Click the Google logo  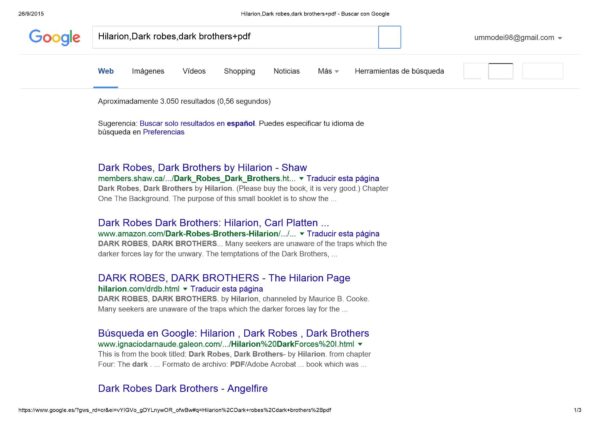click(55, 38)
